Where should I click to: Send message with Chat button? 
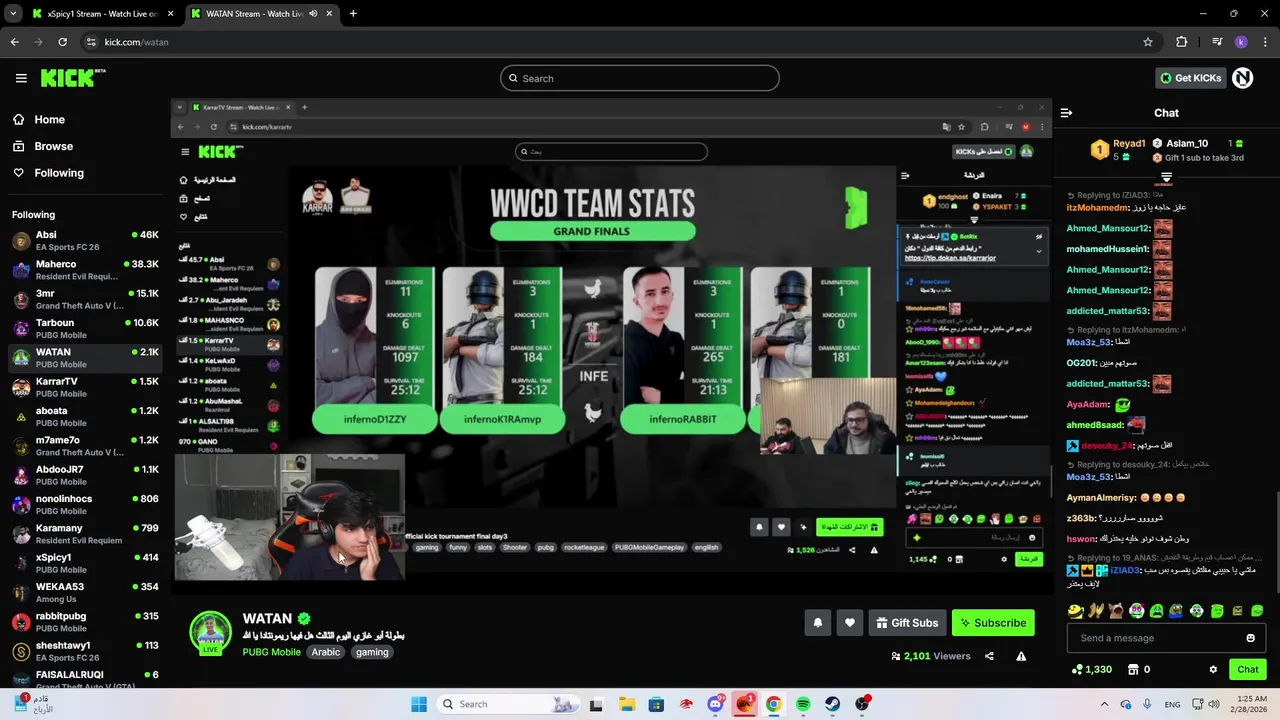(x=1248, y=669)
